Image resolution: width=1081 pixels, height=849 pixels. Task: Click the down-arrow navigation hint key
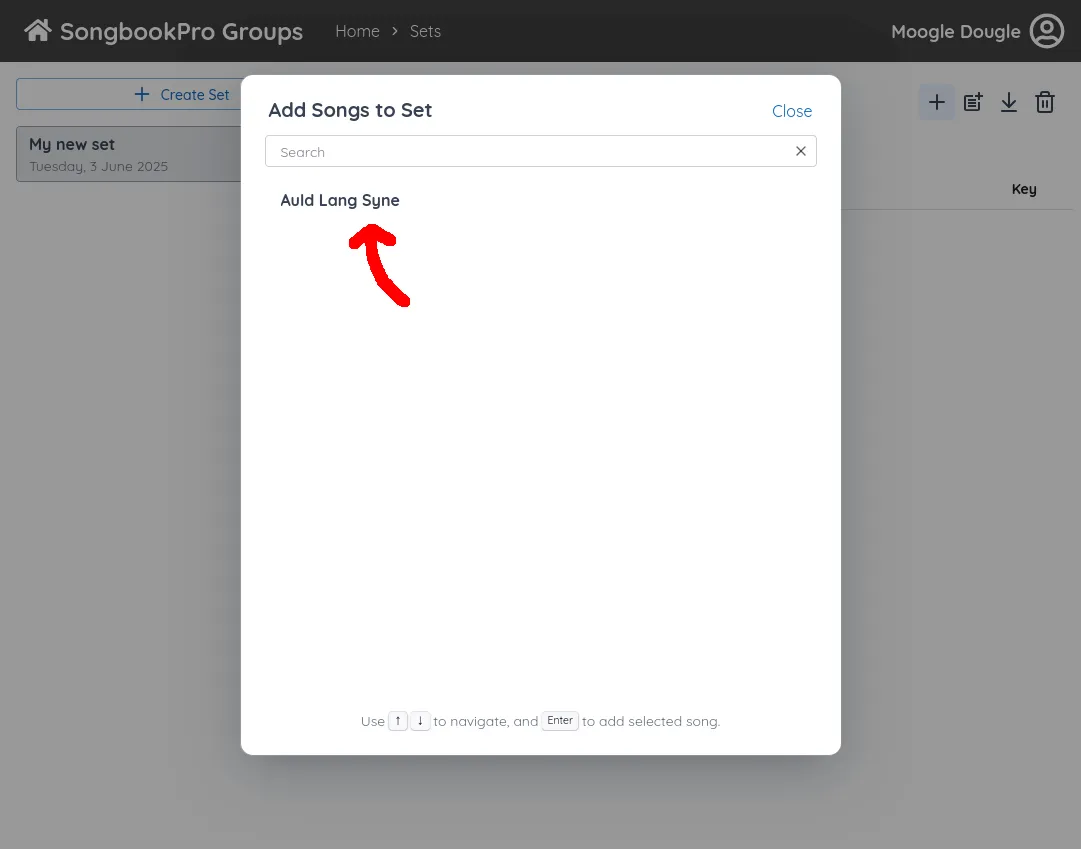click(420, 720)
